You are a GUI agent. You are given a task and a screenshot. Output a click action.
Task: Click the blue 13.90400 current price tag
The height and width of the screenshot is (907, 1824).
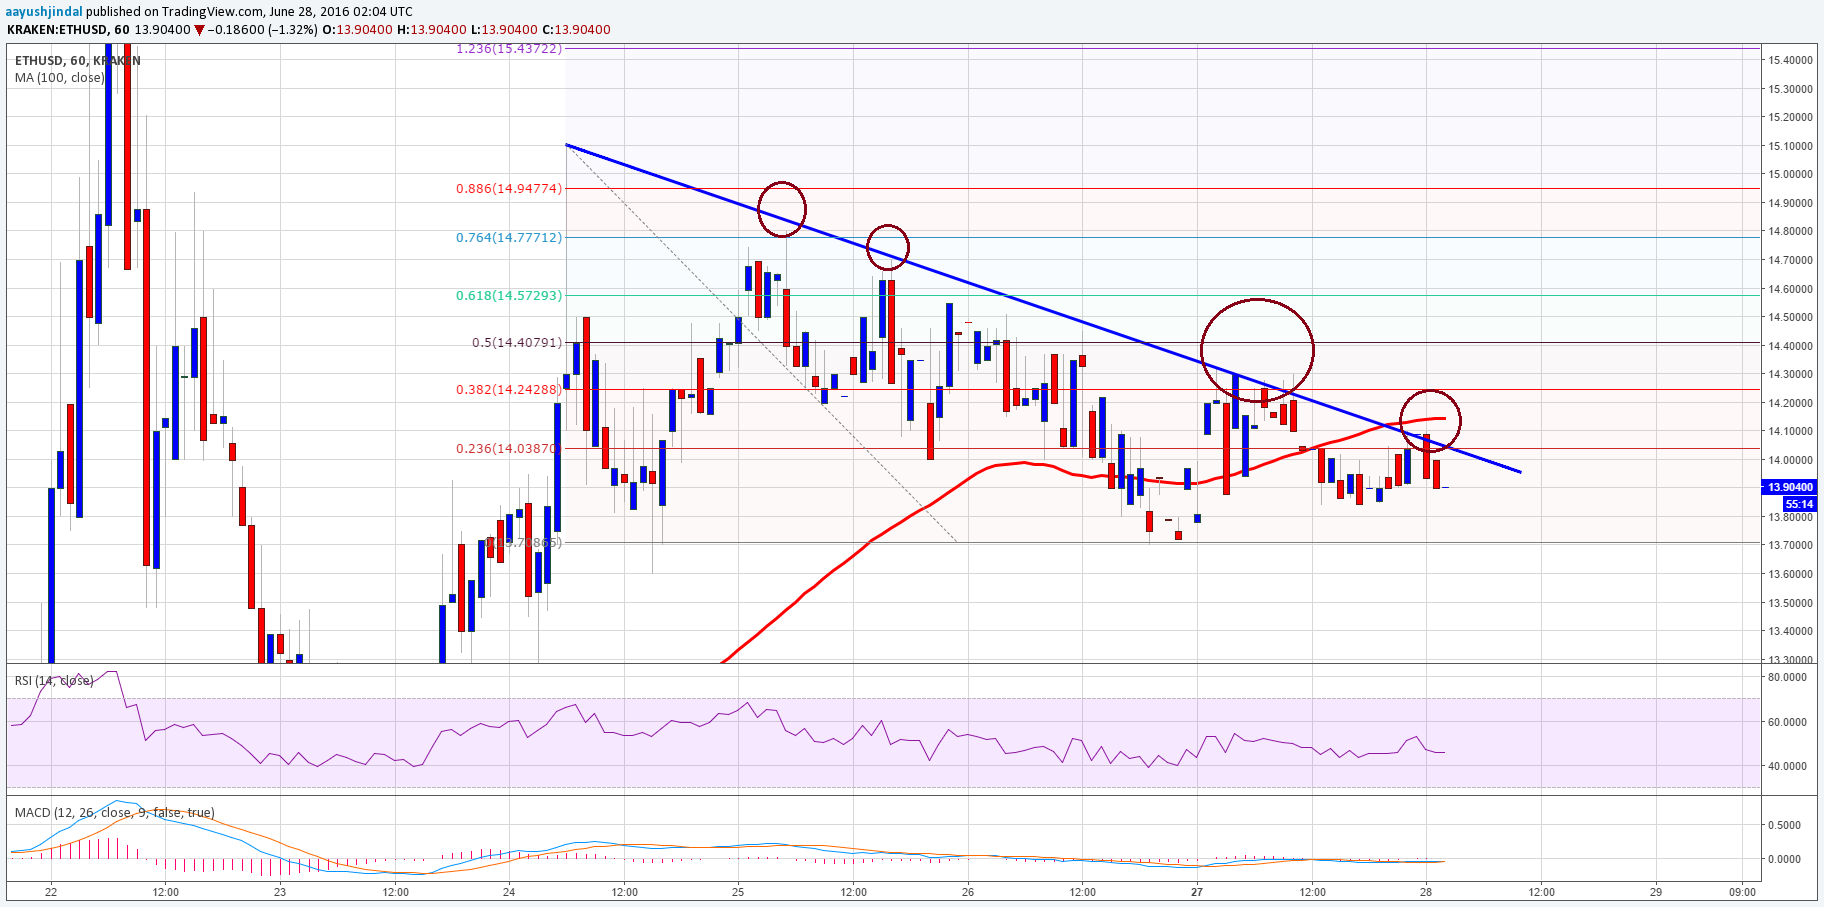(x=1789, y=487)
